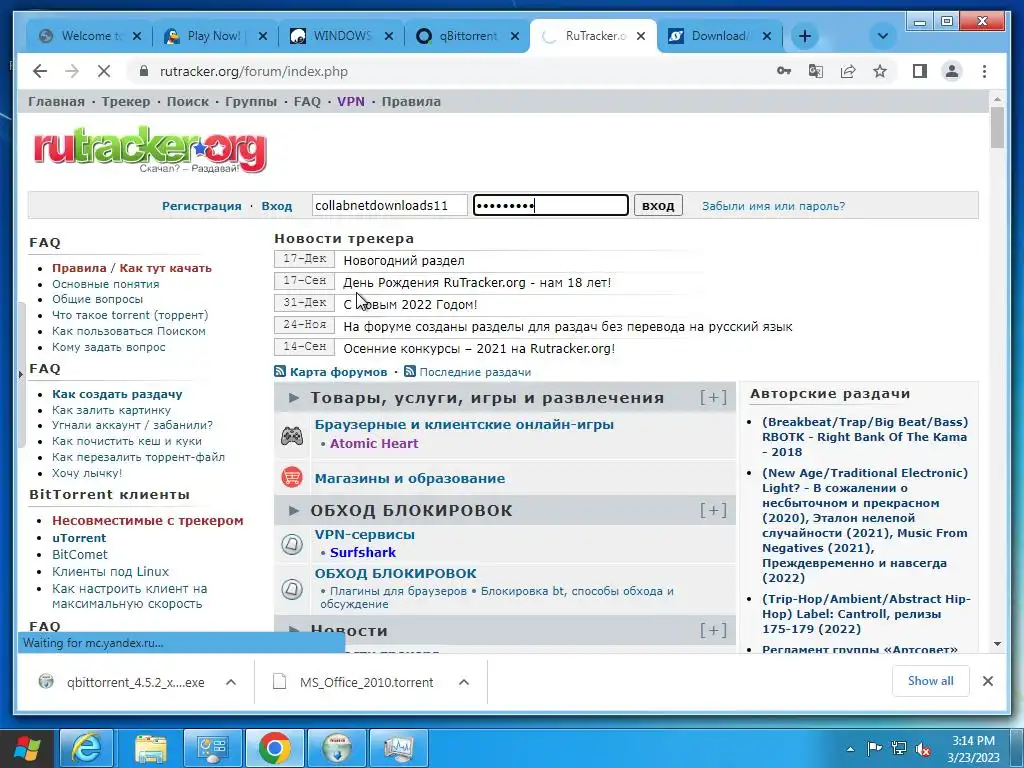Click the rutracker.org logo

click(150, 150)
